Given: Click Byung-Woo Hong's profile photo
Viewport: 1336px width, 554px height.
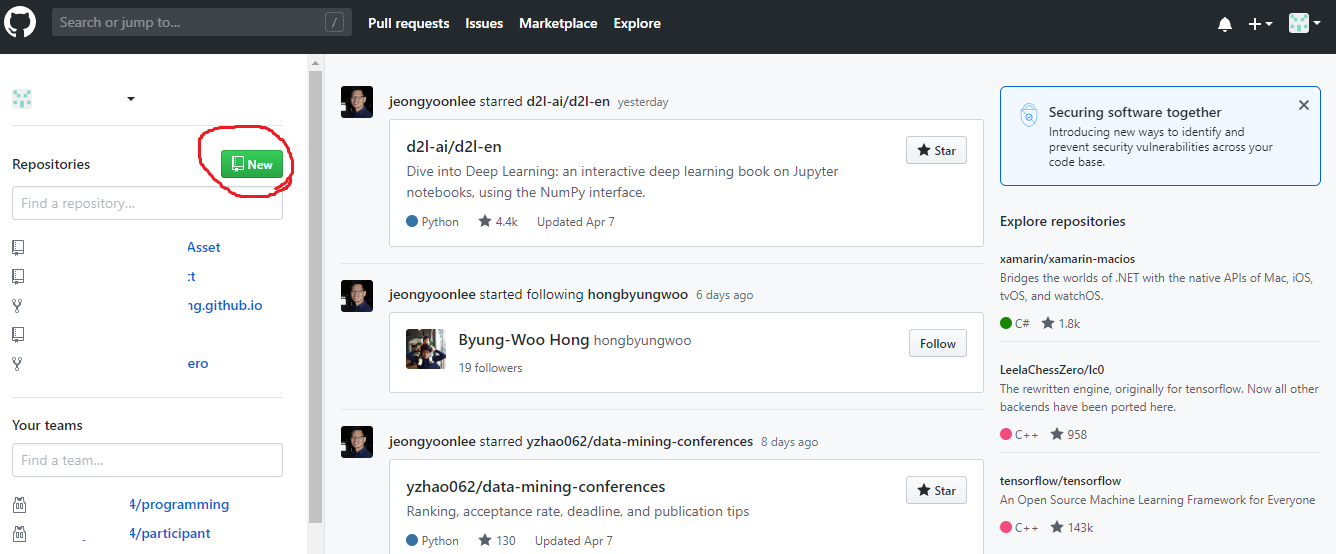Looking at the screenshot, I should click(x=426, y=349).
